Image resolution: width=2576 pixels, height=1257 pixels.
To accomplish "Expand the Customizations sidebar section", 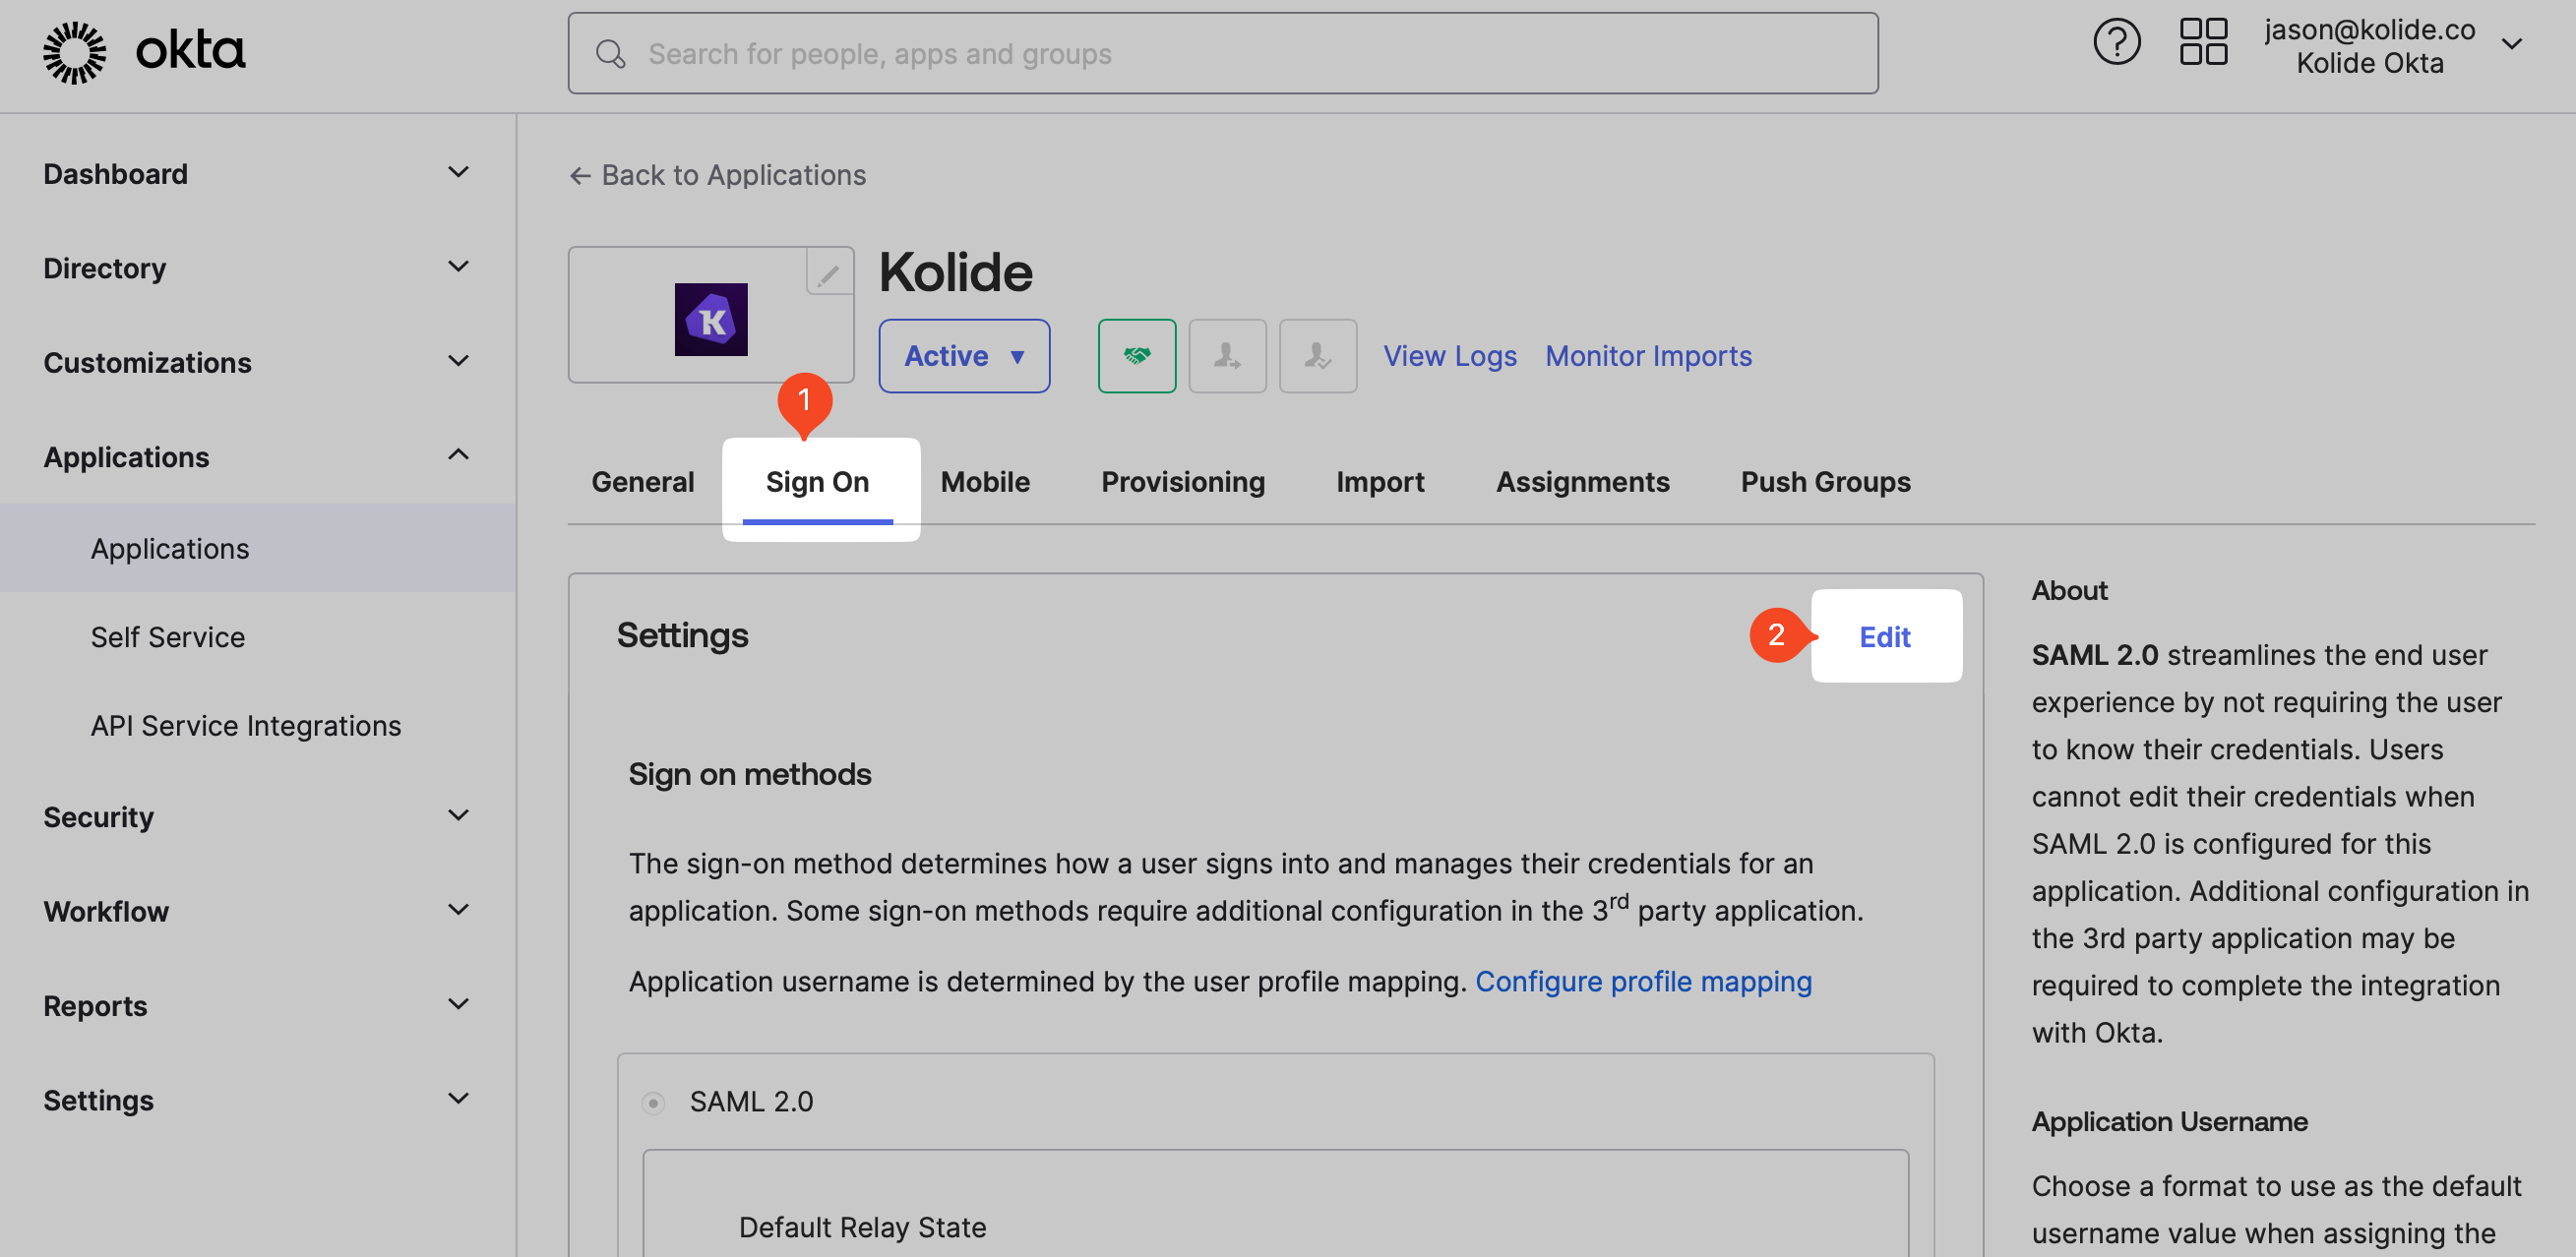I will (257, 362).
